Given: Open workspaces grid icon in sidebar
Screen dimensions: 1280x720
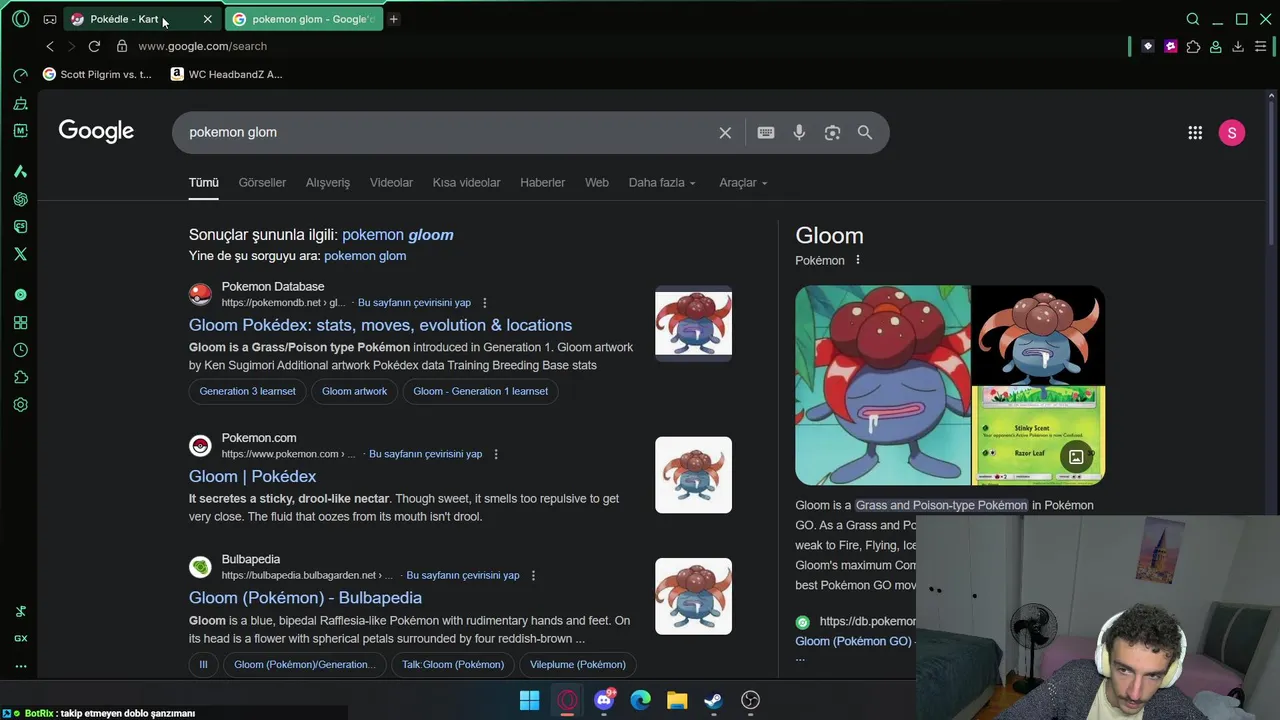Looking at the screenshot, I should [x=20, y=323].
